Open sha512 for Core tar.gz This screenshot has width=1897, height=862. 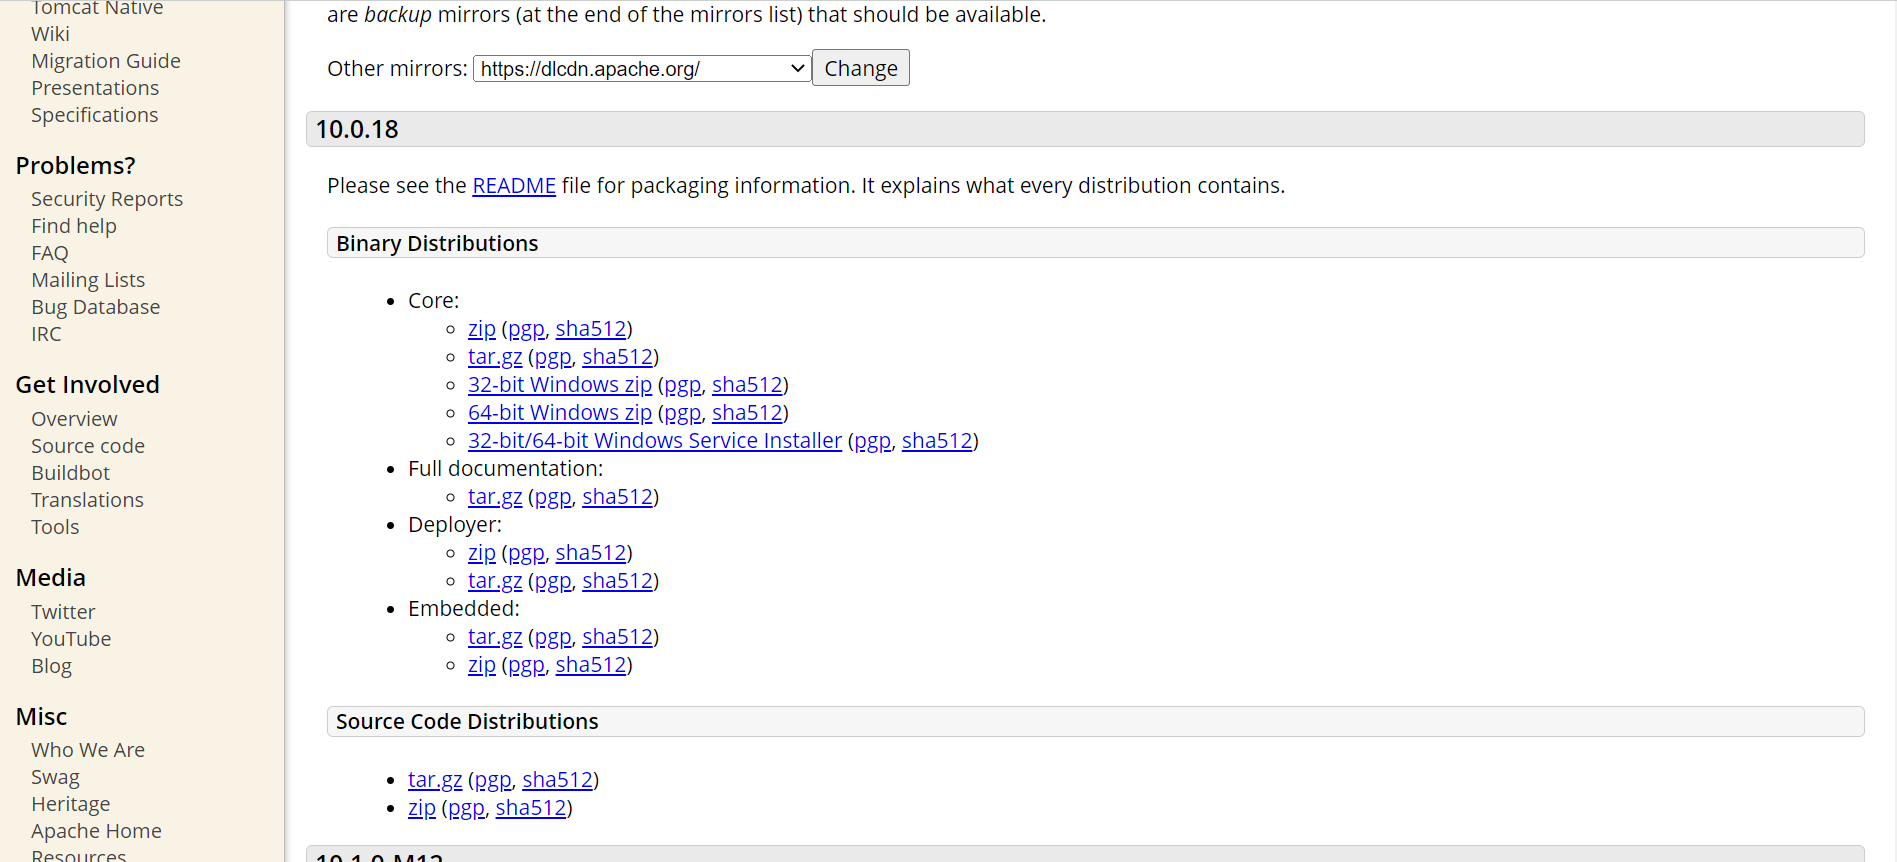[618, 357]
